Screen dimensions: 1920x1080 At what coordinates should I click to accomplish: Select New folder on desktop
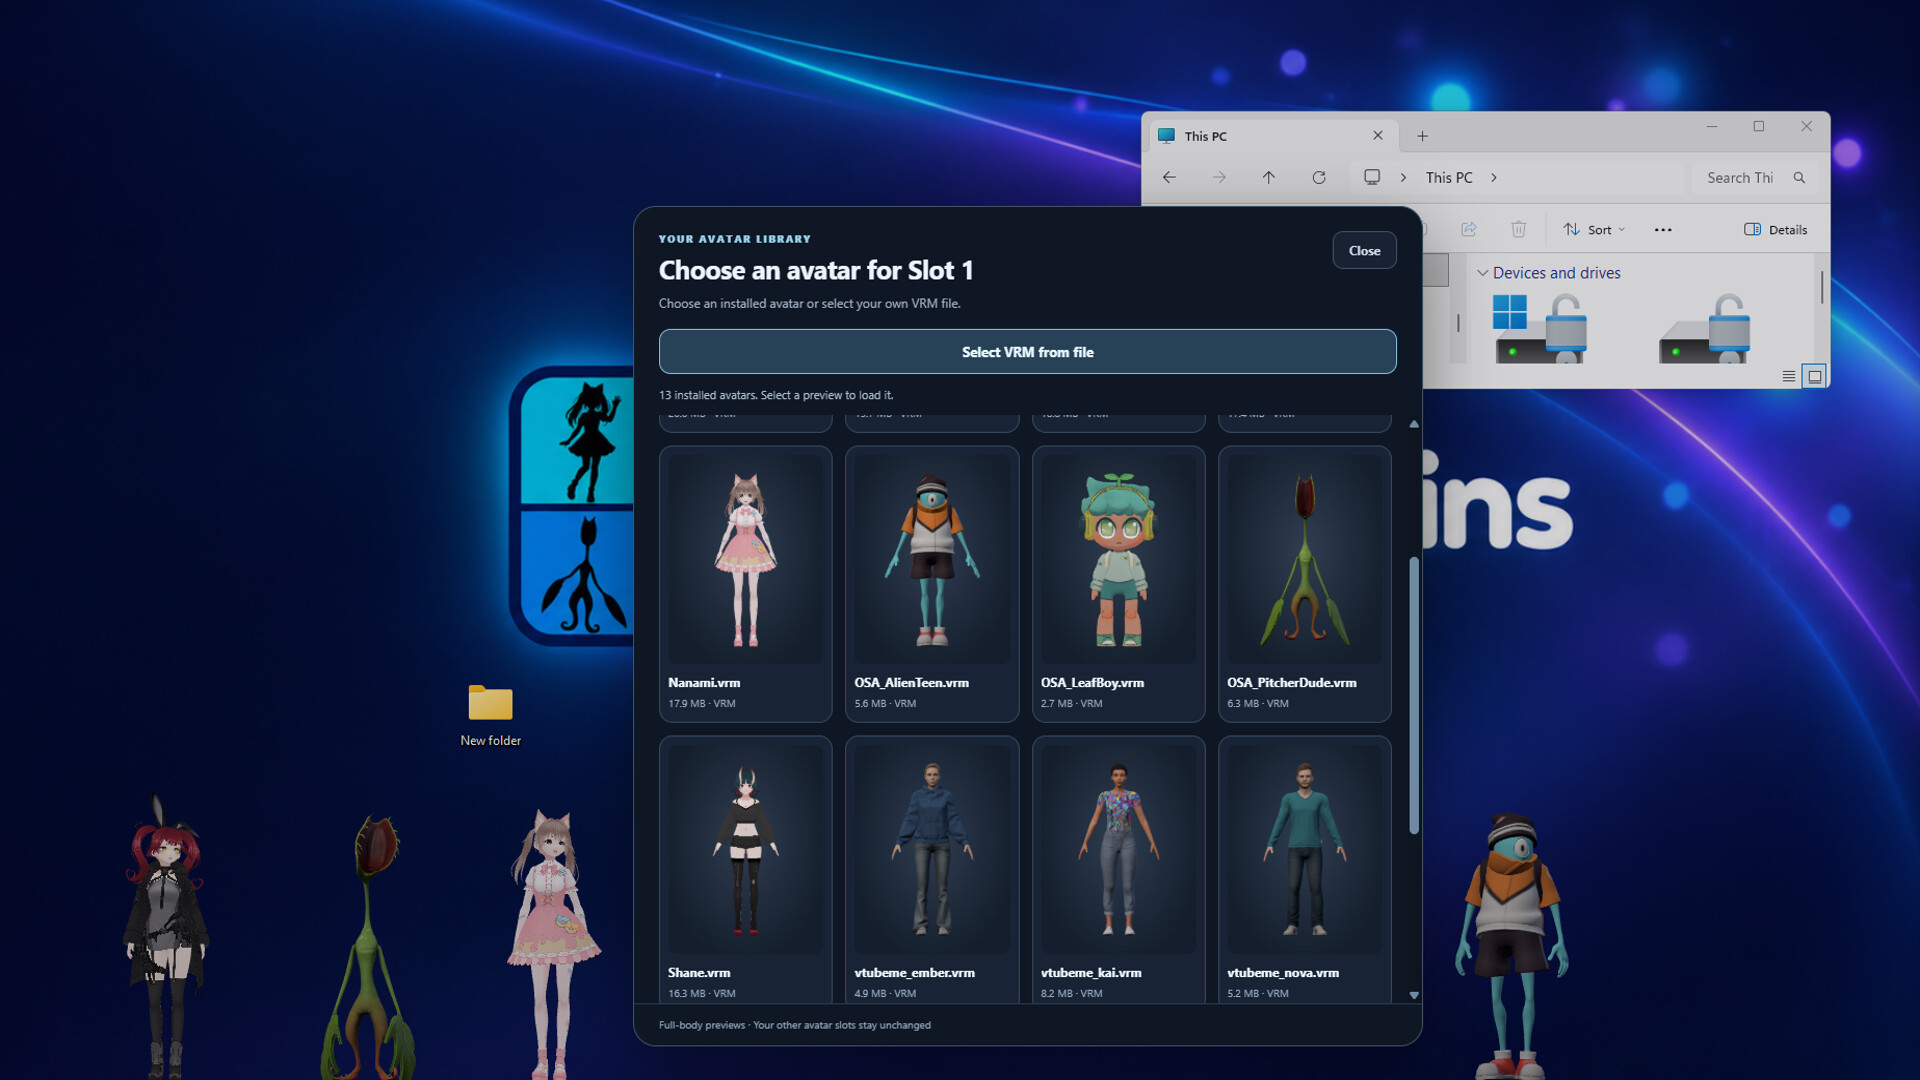490,715
